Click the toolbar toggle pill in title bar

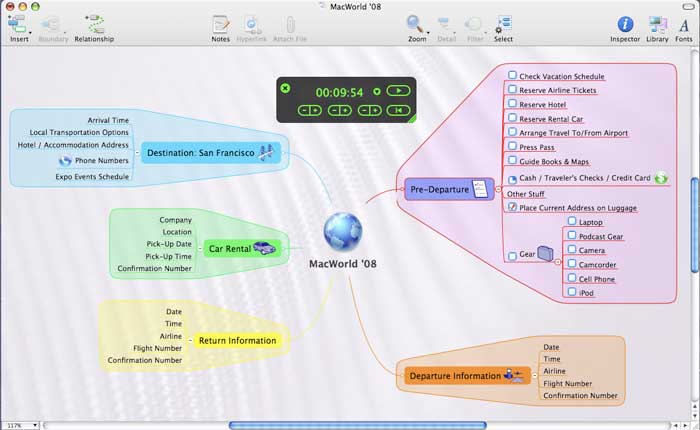pos(688,6)
